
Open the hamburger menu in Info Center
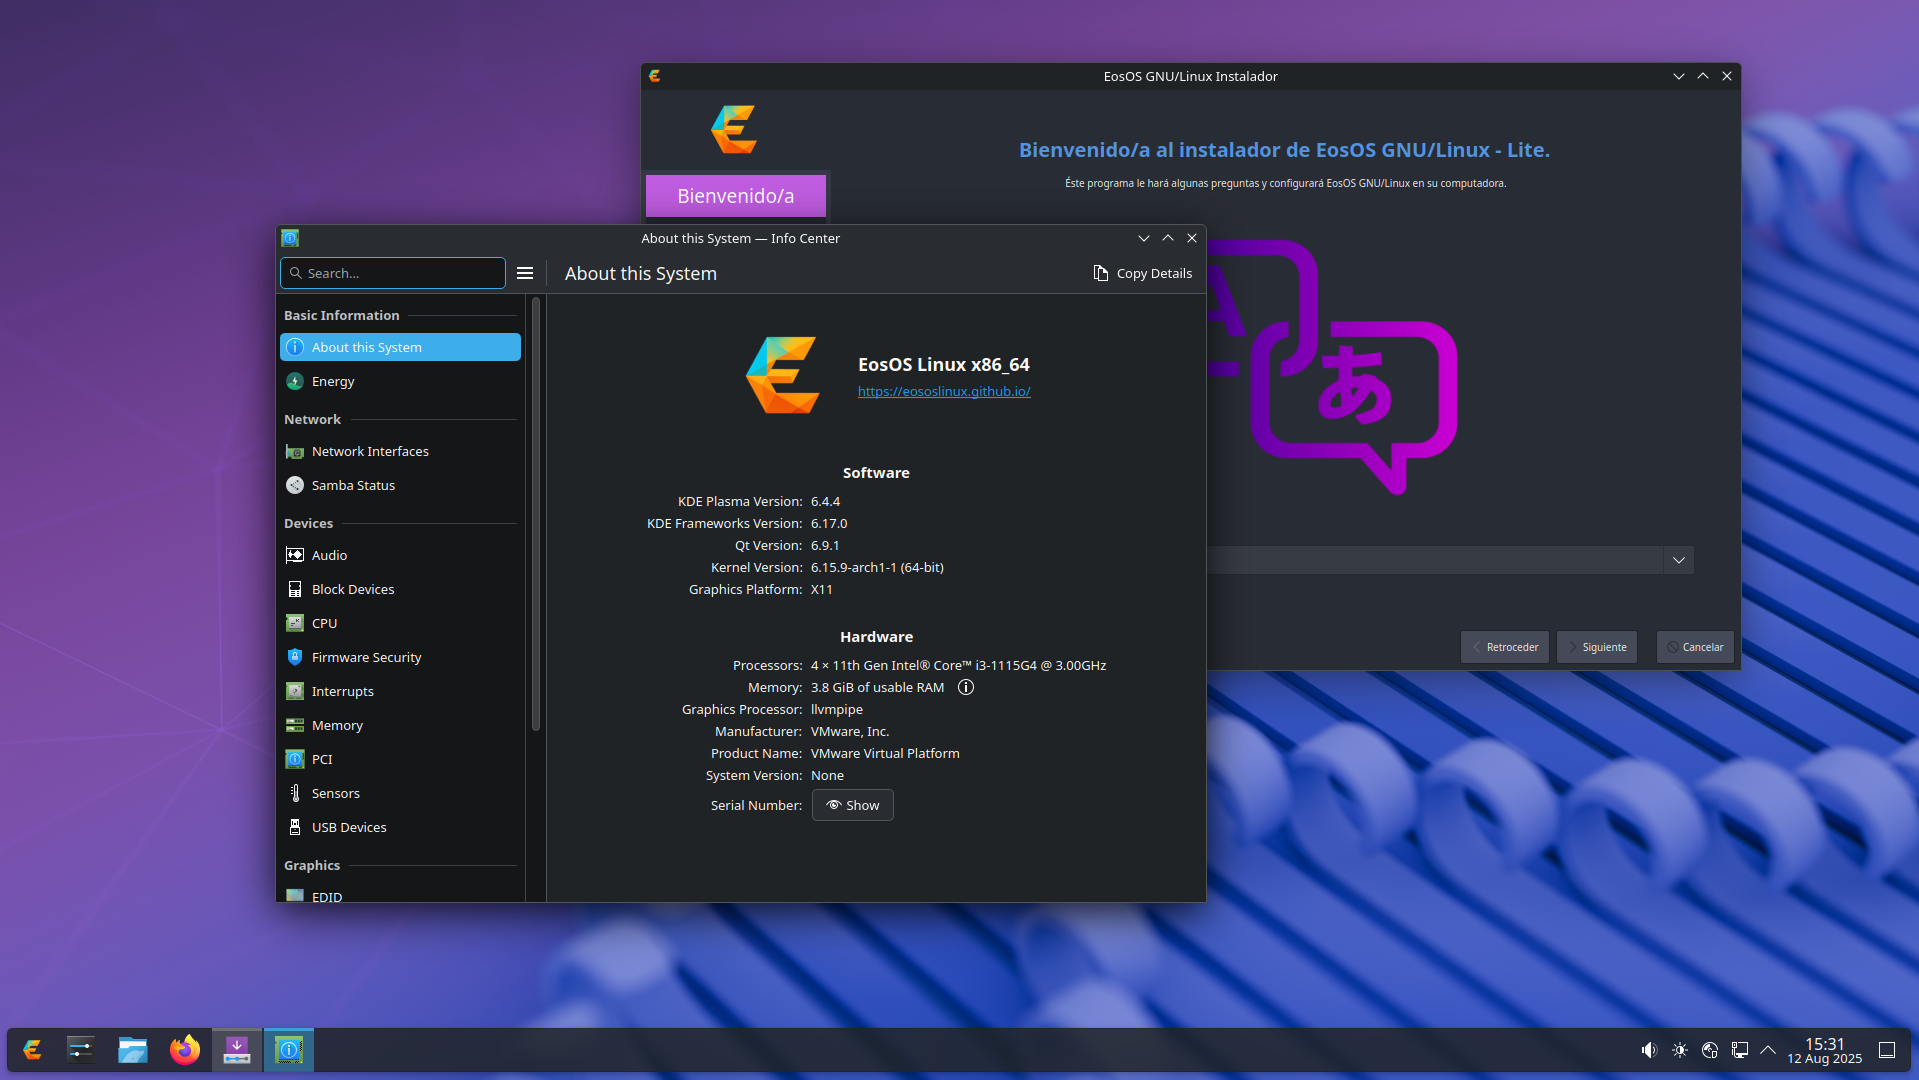pos(525,273)
